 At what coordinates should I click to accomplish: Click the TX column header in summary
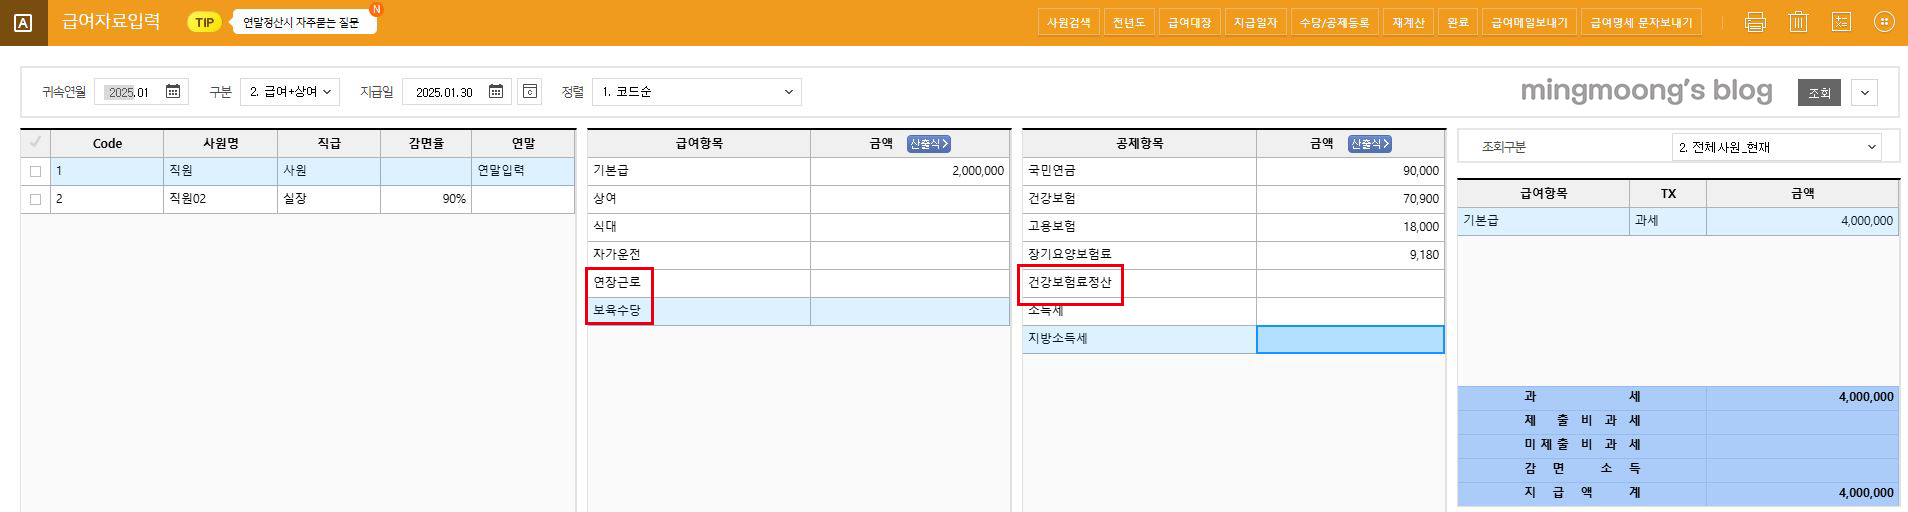pos(1667,193)
